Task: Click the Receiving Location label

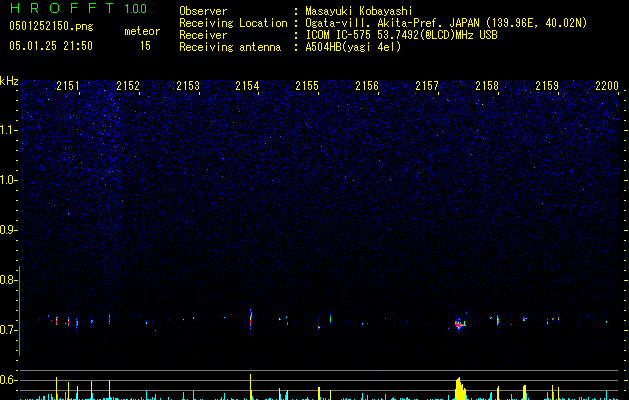Action: (233, 23)
